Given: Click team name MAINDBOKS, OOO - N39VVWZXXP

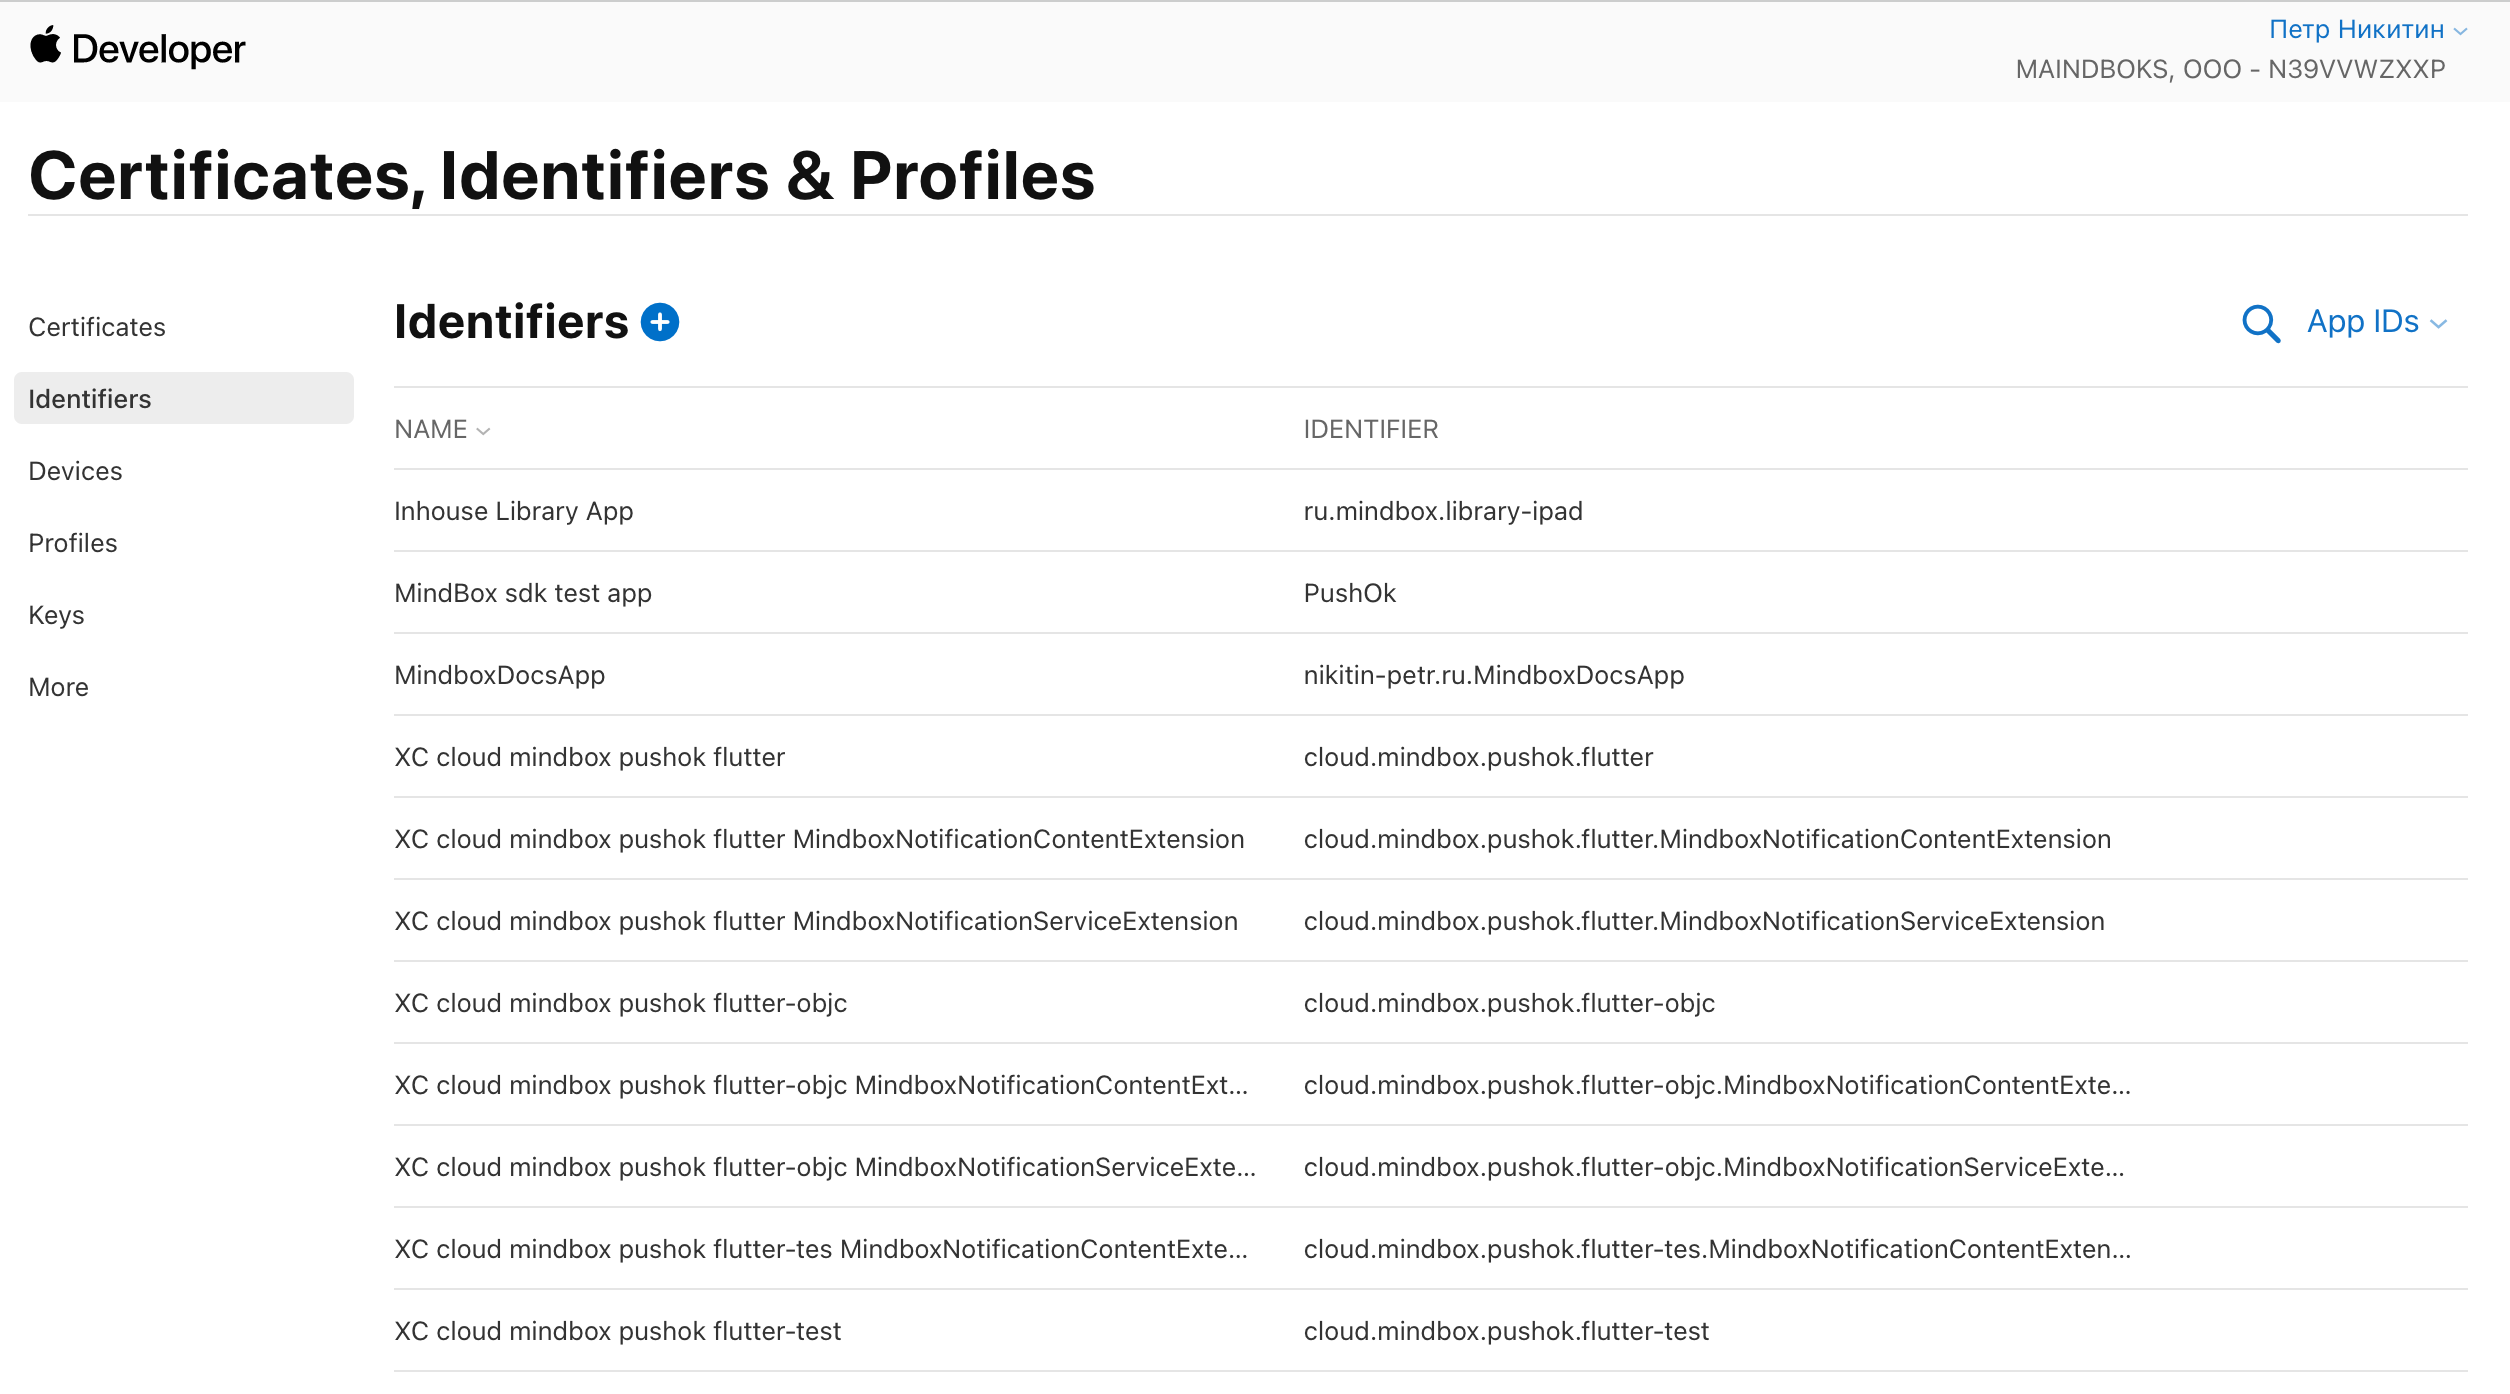Looking at the screenshot, I should click(x=2230, y=69).
